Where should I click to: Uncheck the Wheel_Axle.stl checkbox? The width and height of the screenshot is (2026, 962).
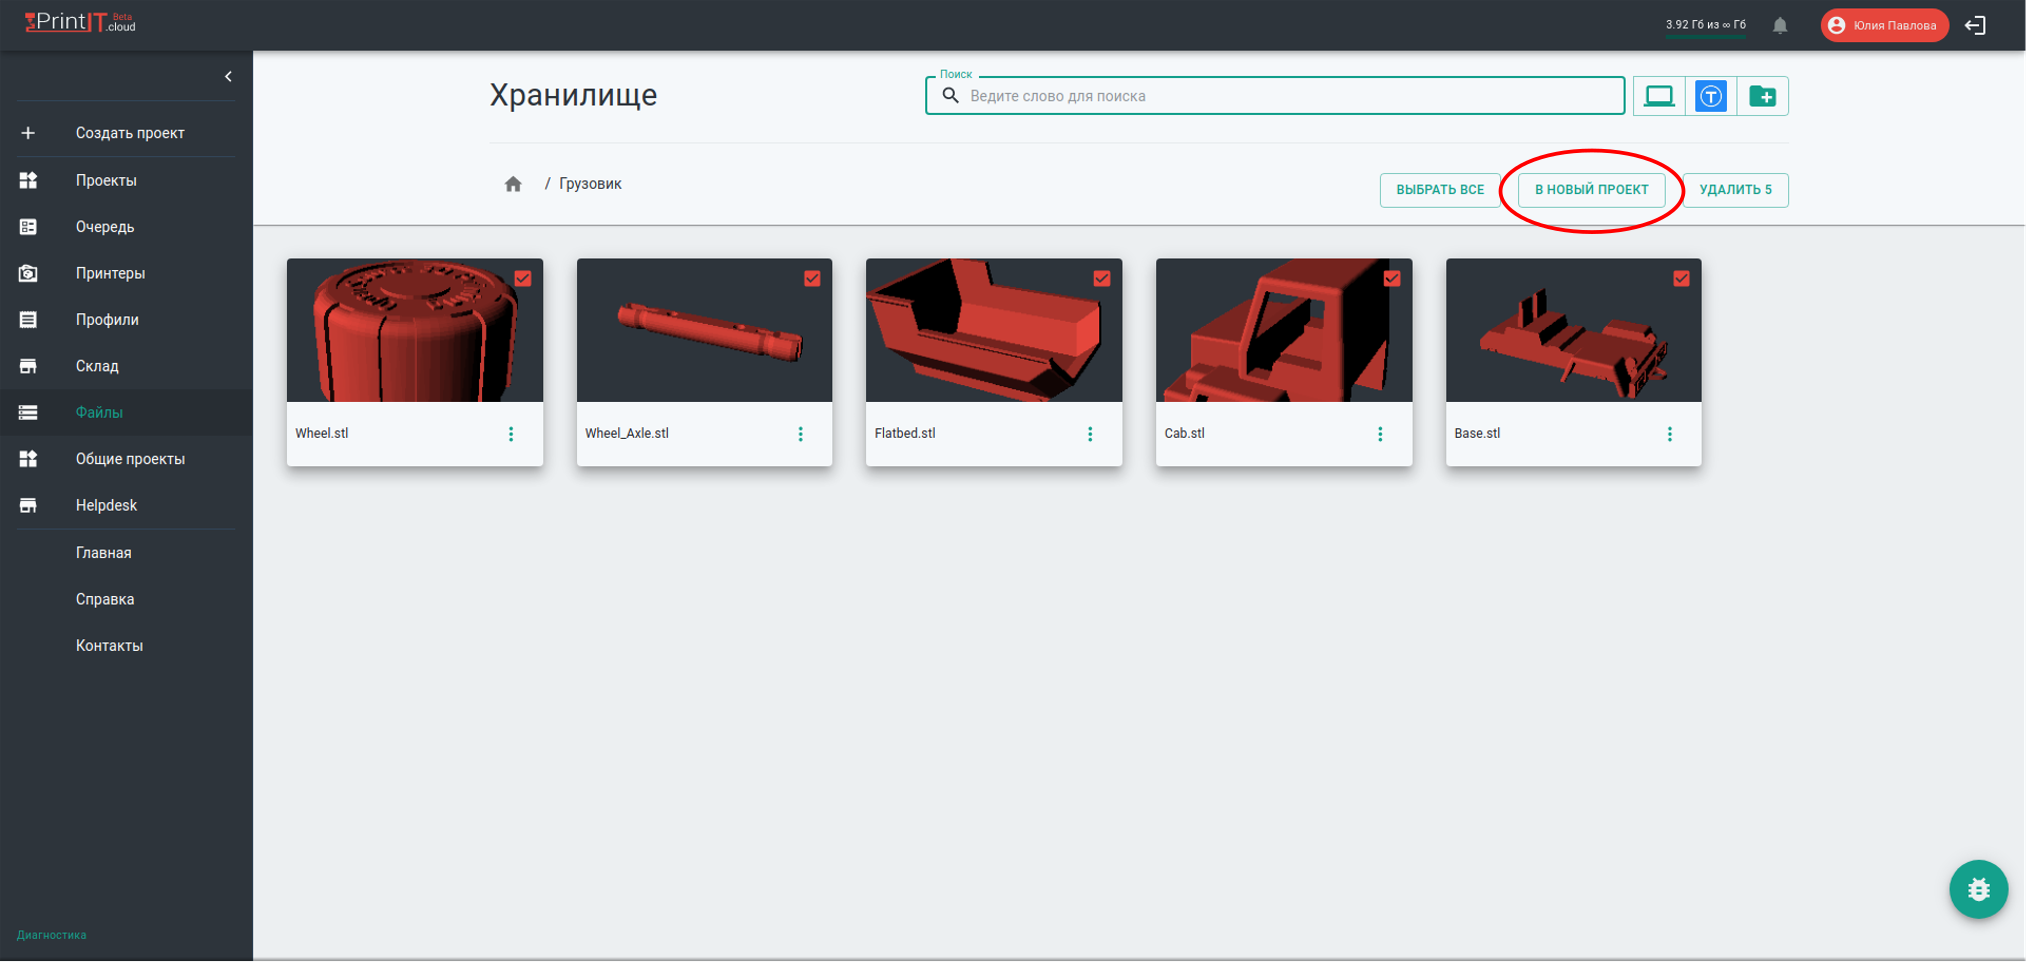click(x=812, y=279)
